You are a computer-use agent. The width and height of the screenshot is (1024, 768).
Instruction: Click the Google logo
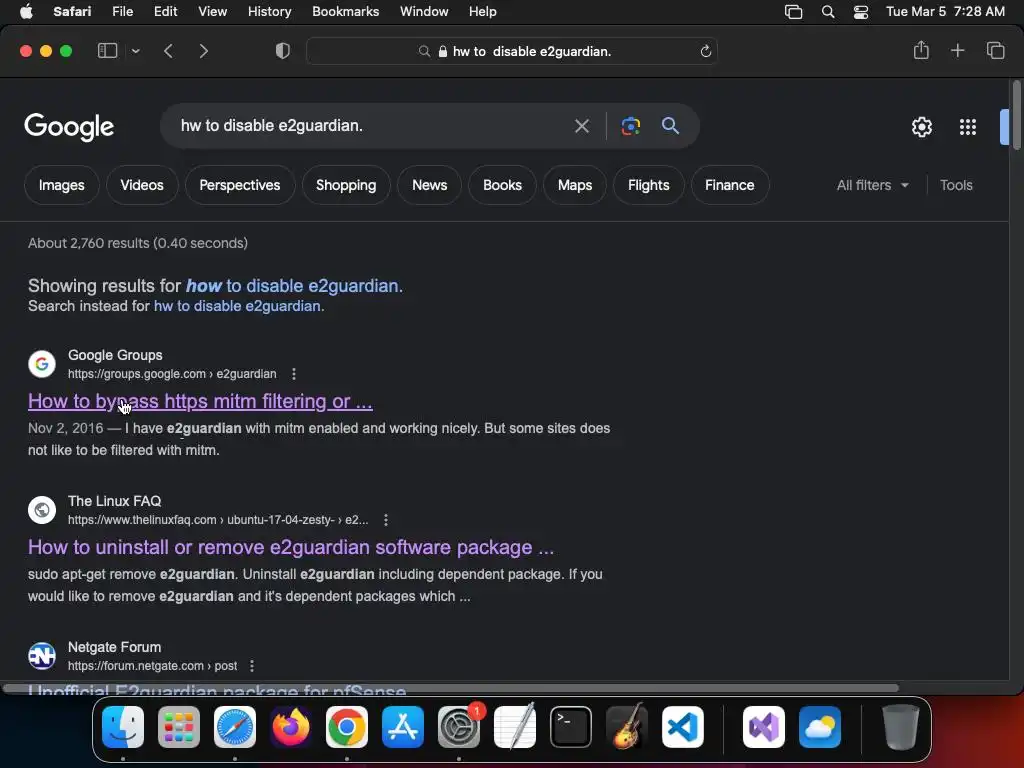click(69, 127)
